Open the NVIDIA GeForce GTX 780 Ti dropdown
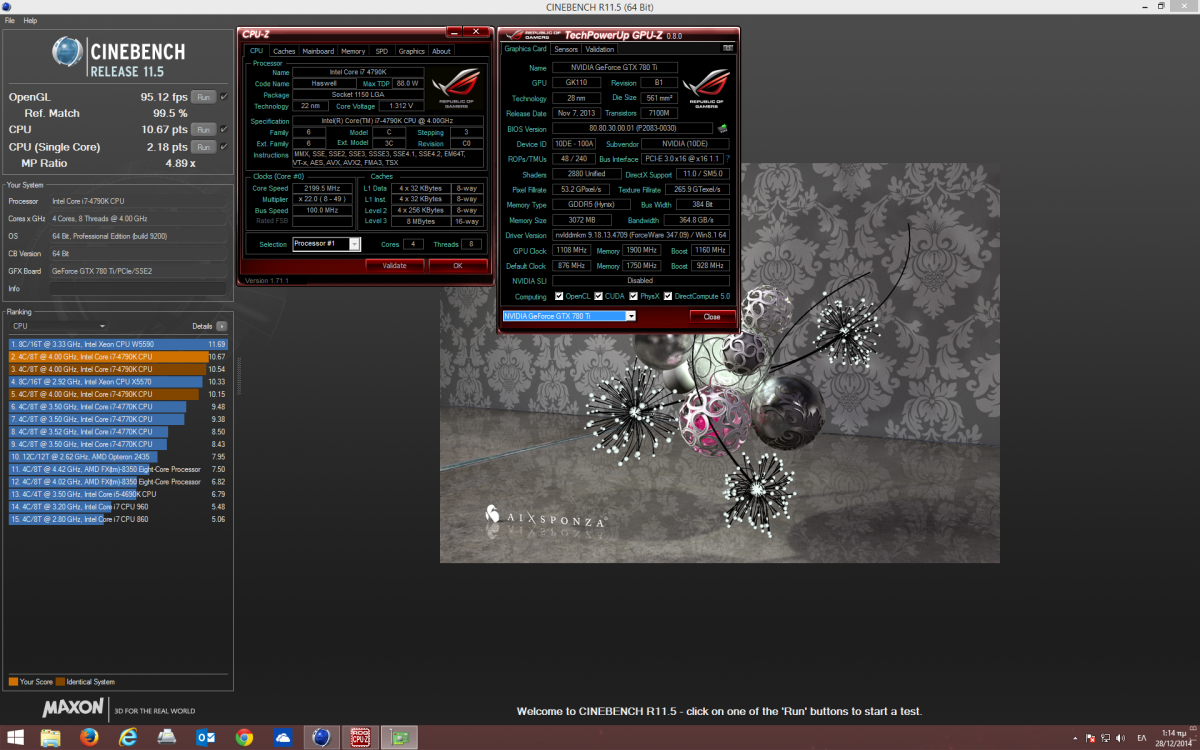1200x750 pixels. [x=569, y=316]
